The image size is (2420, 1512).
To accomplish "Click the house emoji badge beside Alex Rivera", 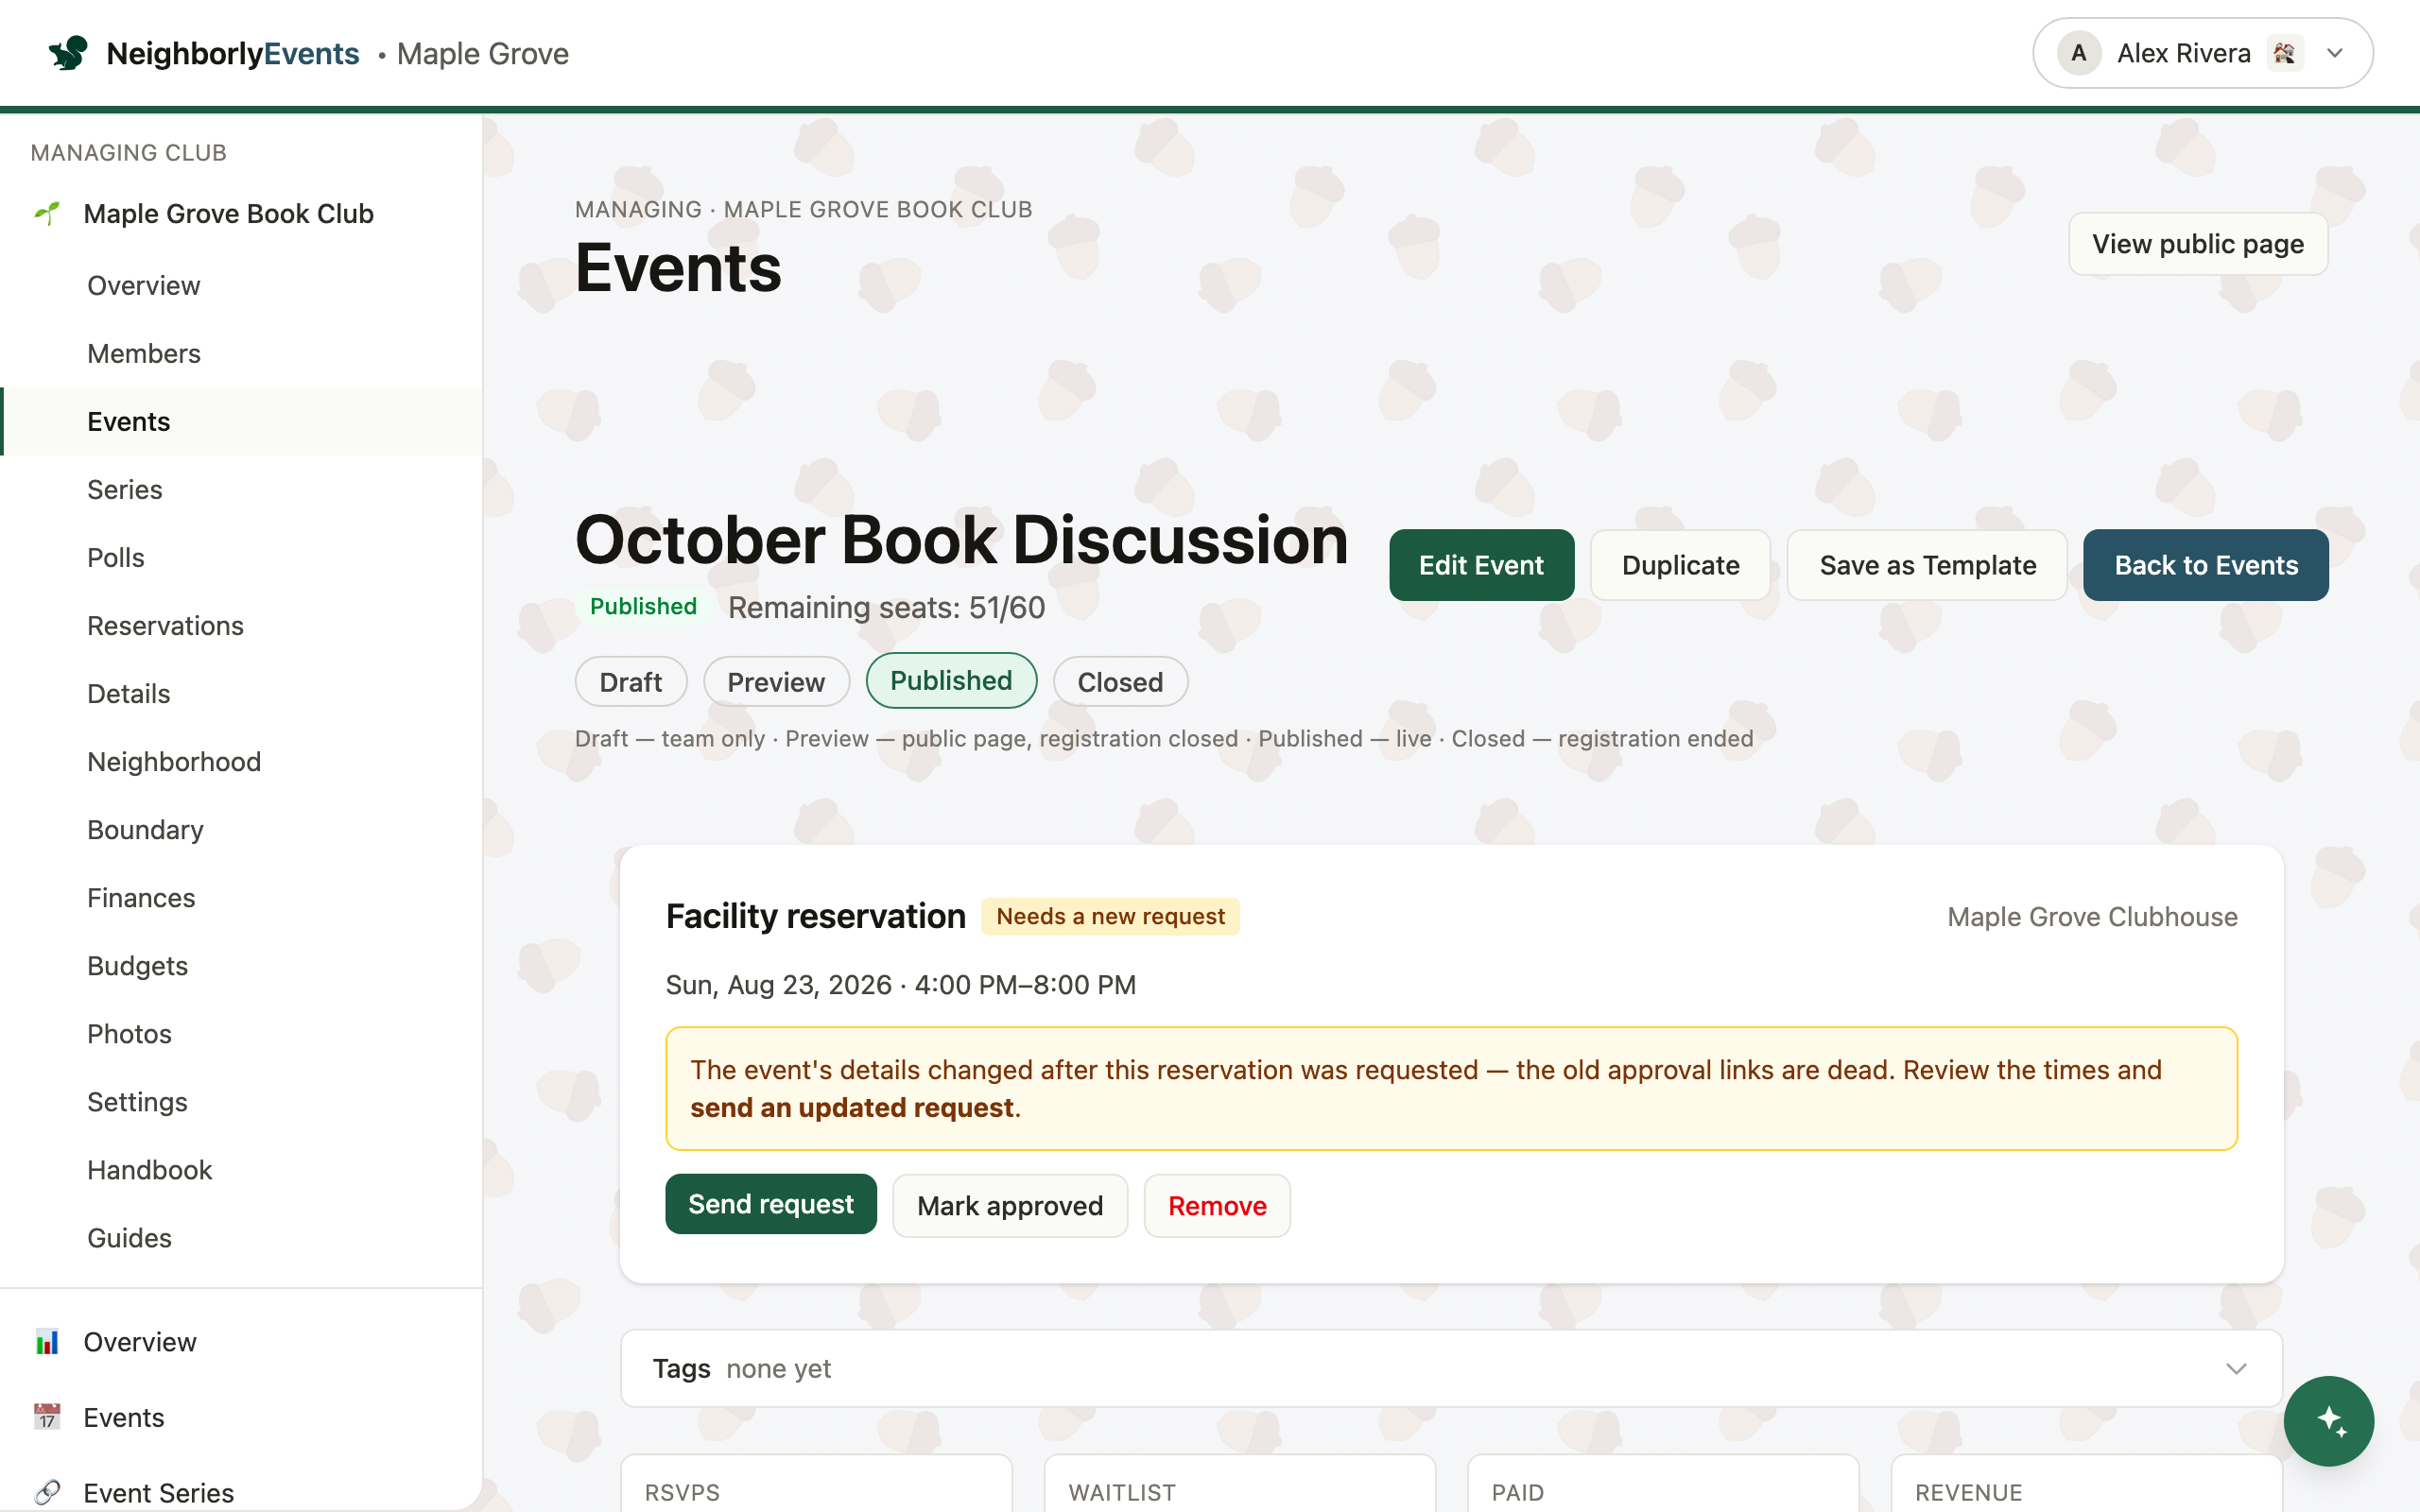I will point(2285,53).
